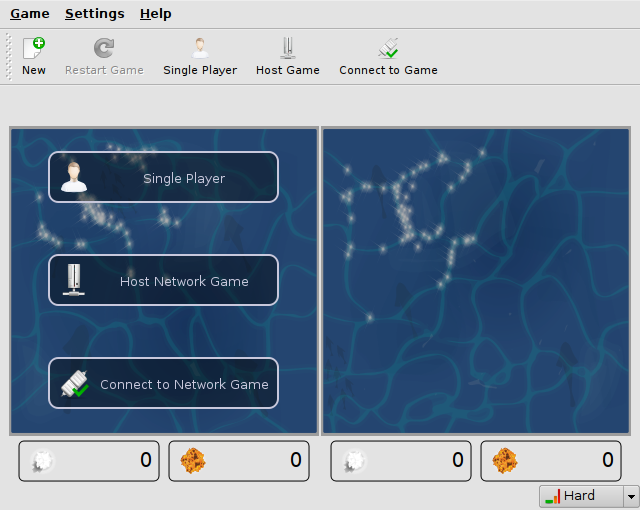Open the Settings menu
The image size is (640, 510).
pyautogui.click(x=95, y=14)
